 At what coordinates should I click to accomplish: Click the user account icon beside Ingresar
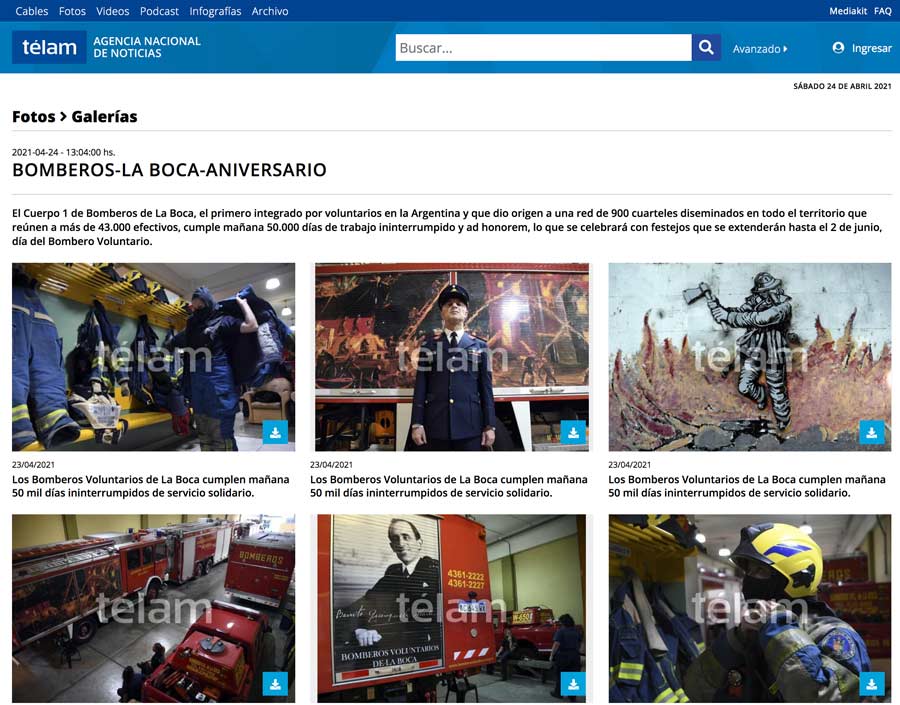tap(838, 48)
